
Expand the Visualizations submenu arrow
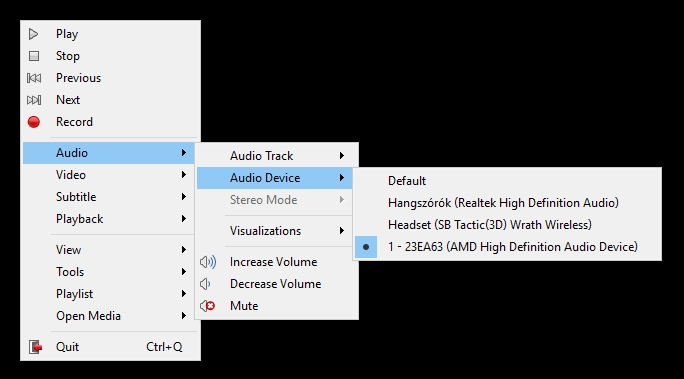[x=342, y=231]
